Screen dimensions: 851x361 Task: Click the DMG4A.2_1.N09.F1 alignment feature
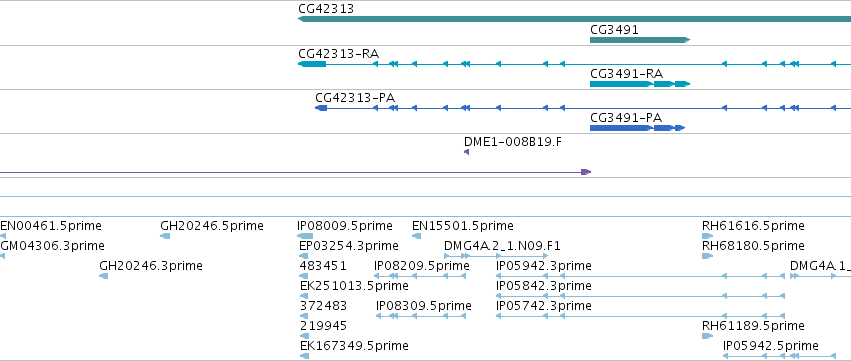coord(497,256)
